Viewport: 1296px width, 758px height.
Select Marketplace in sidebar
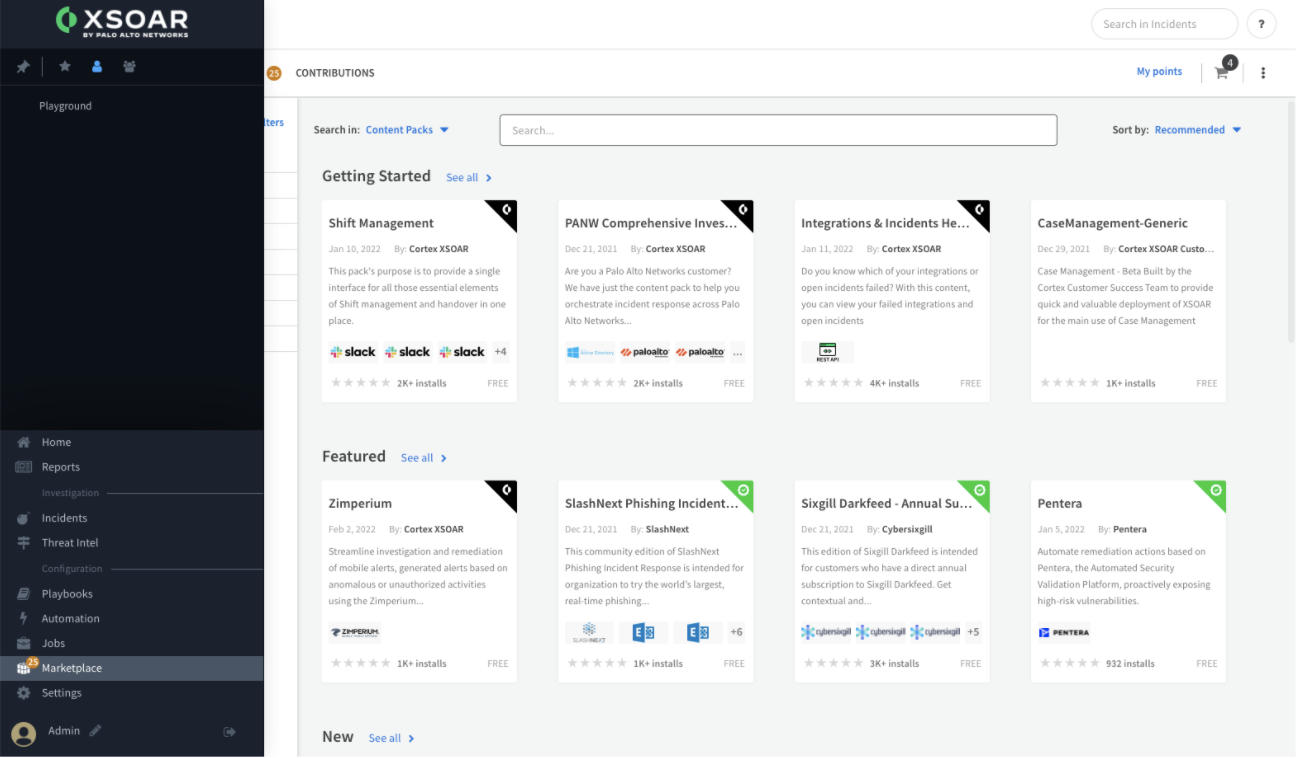(x=132, y=668)
